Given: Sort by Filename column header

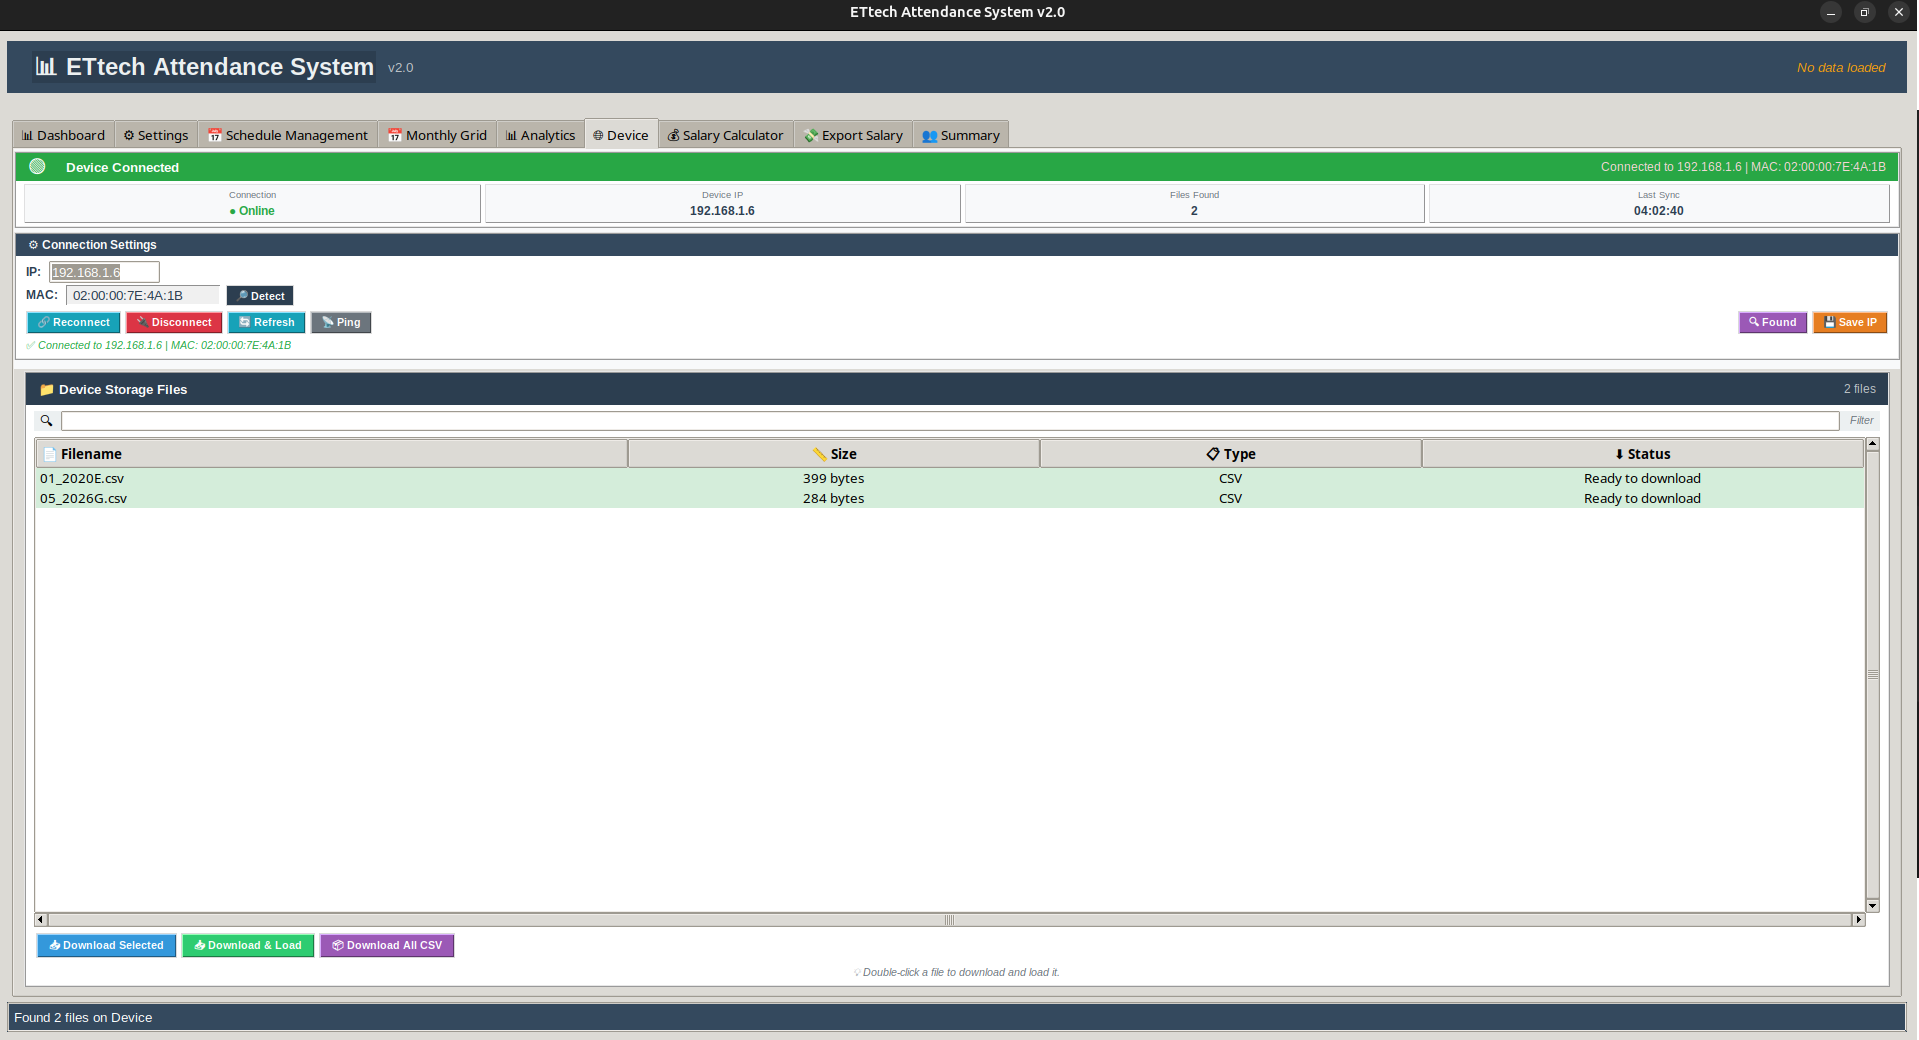Looking at the screenshot, I should [332, 454].
